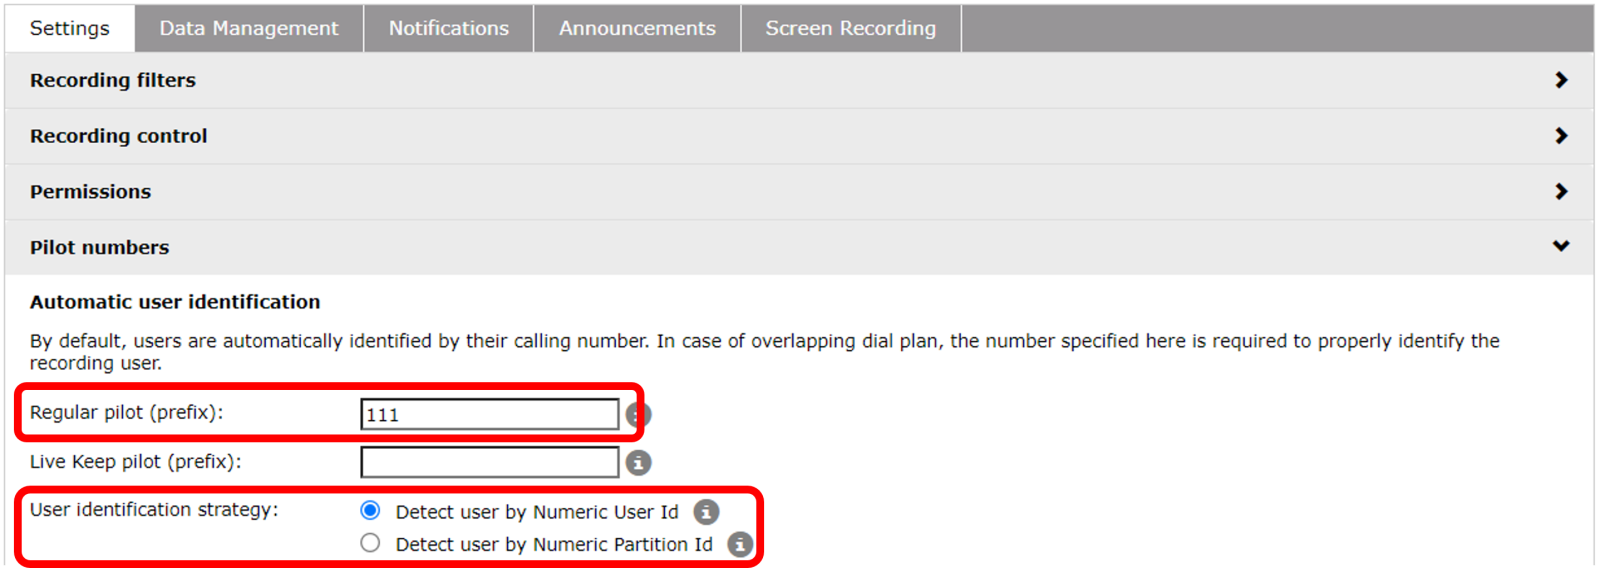Select Detect user by Numeric Partition Id
The image size is (1600, 568).
[370, 543]
